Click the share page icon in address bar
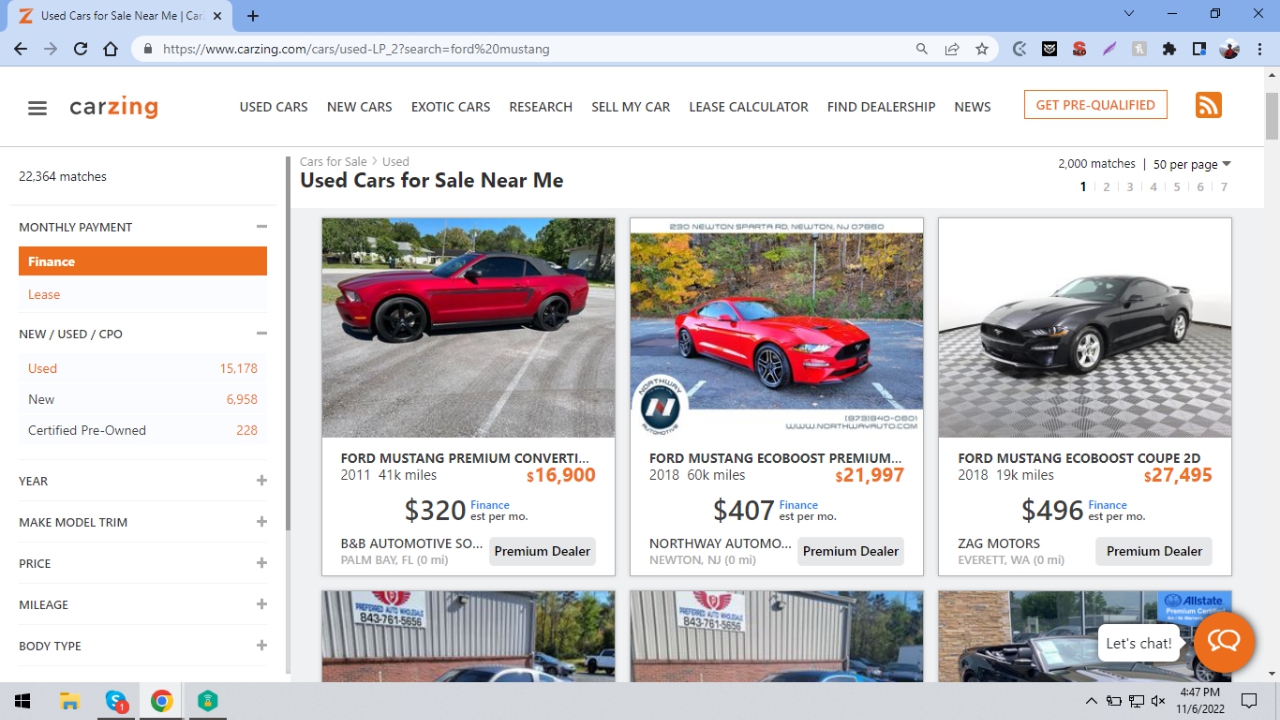The image size is (1280, 720). click(x=952, y=48)
